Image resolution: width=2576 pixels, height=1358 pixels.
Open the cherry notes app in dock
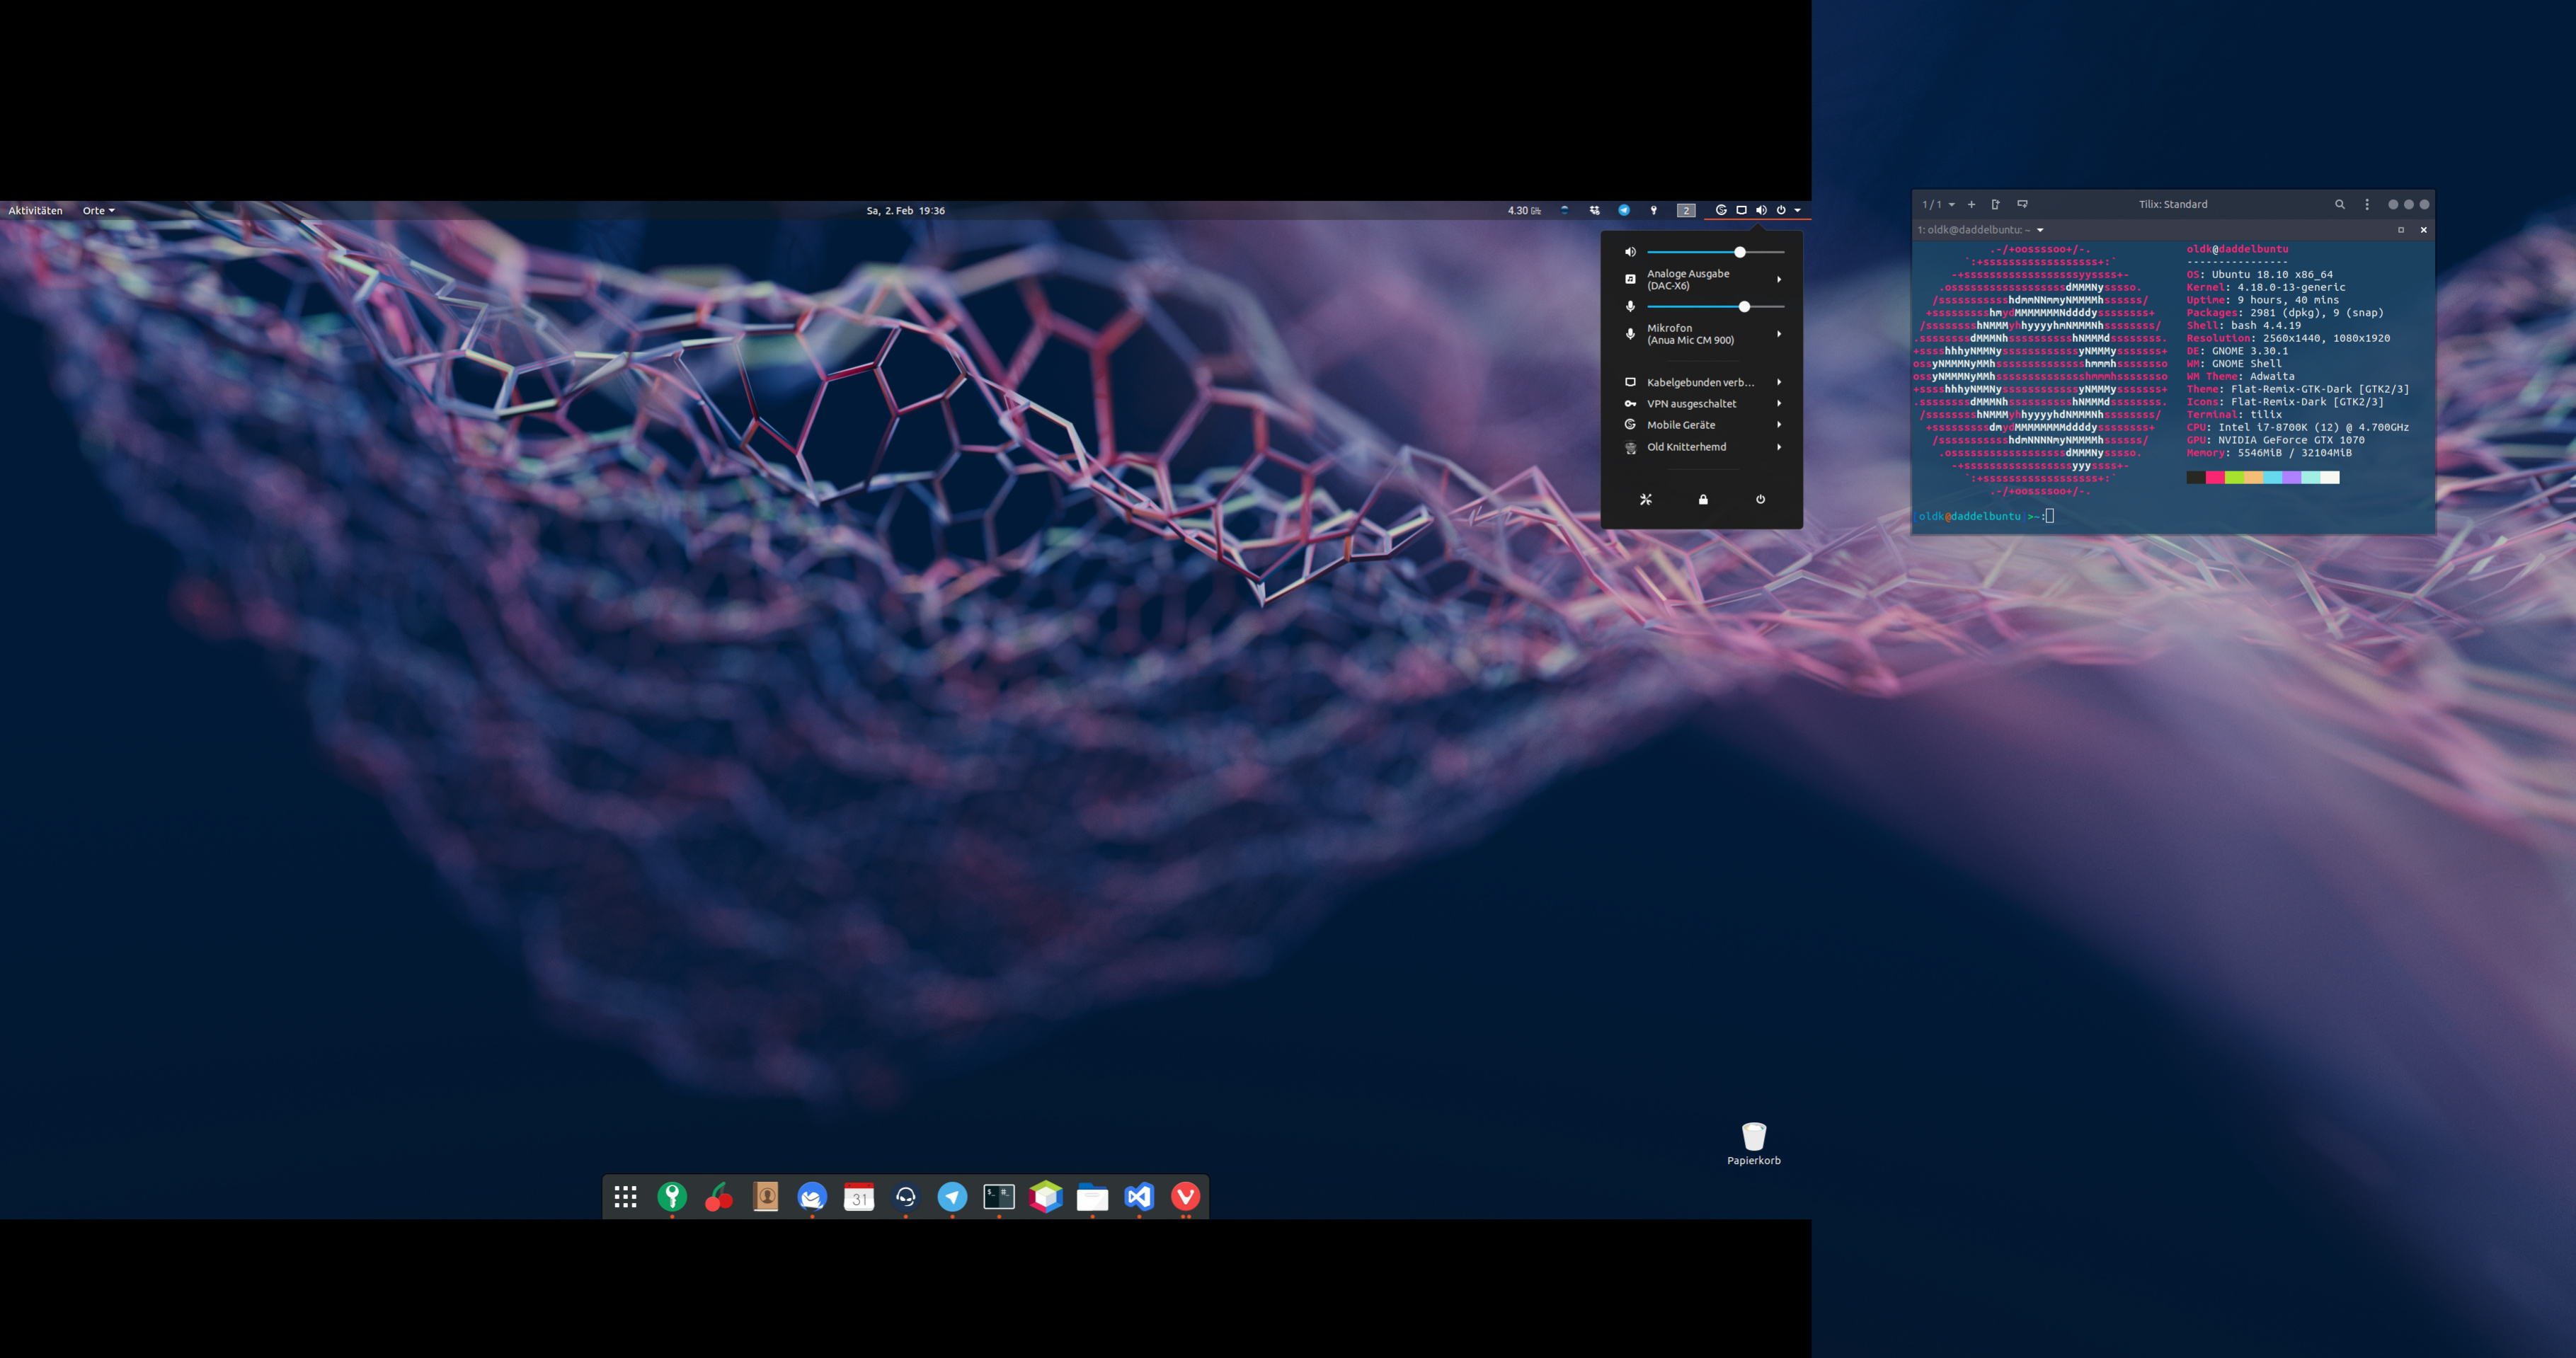(x=719, y=1197)
